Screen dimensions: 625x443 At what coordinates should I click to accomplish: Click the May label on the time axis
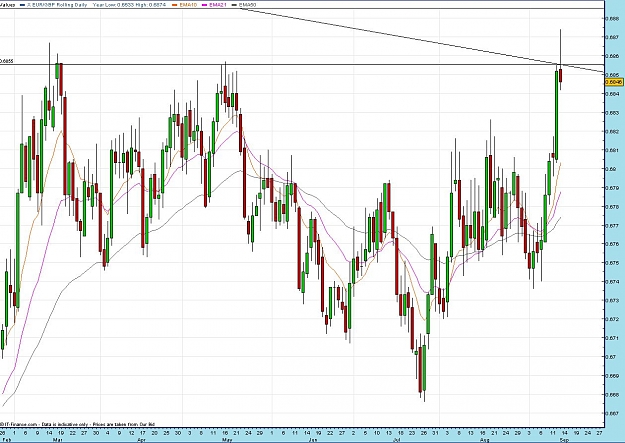pyautogui.click(x=228, y=440)
